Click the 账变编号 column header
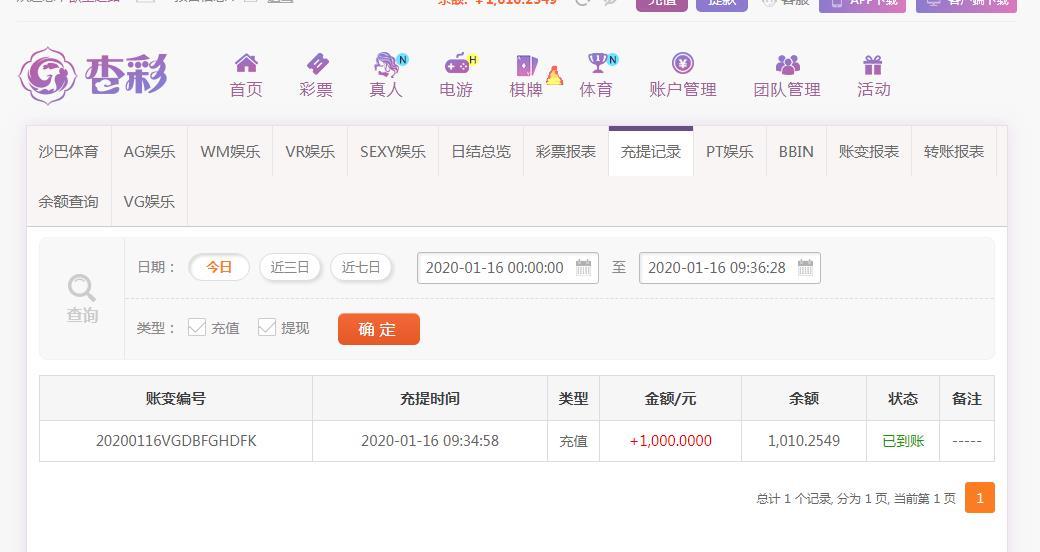The width and height of the screenshot is (1040, 552). [176, 398]
